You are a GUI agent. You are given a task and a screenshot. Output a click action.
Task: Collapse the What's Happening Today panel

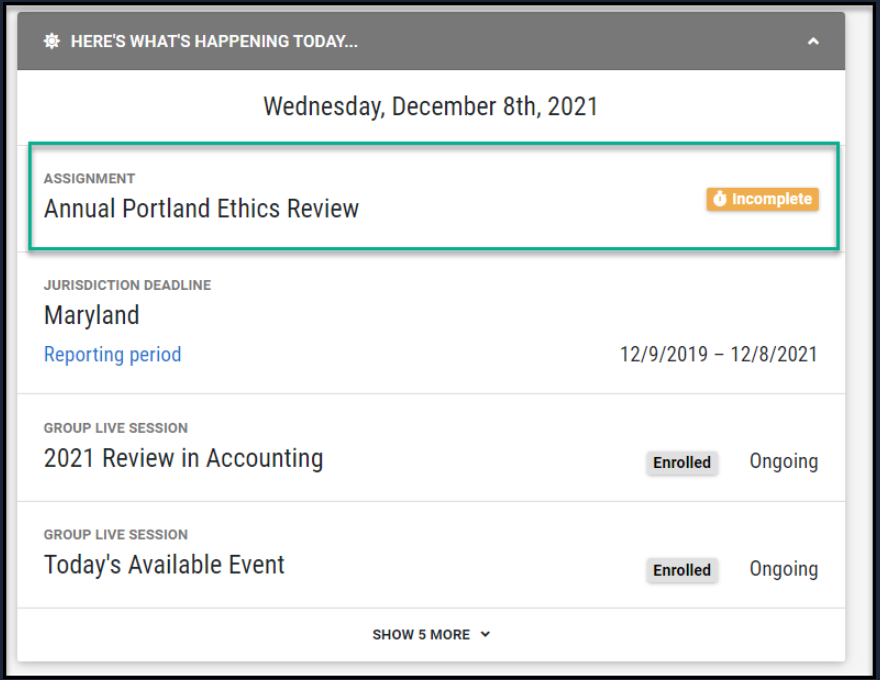click(x=813, y=41)
